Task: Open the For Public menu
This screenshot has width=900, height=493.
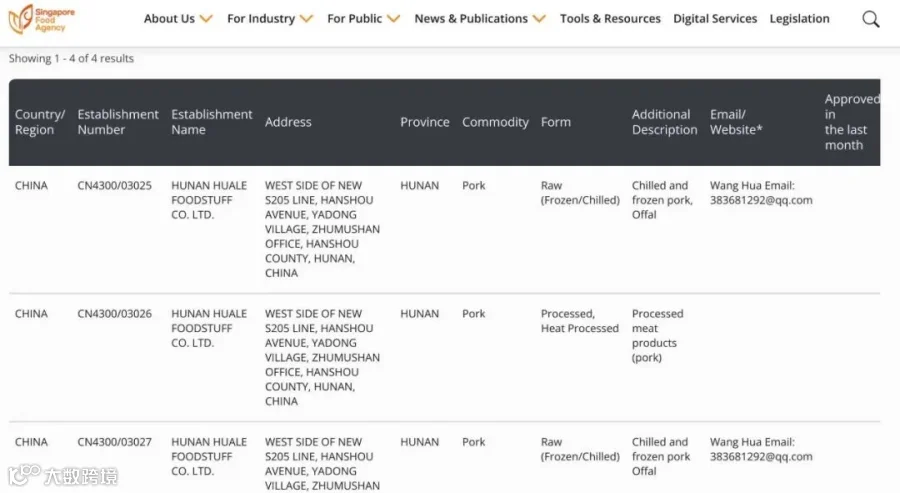Action: coord(355,18)
